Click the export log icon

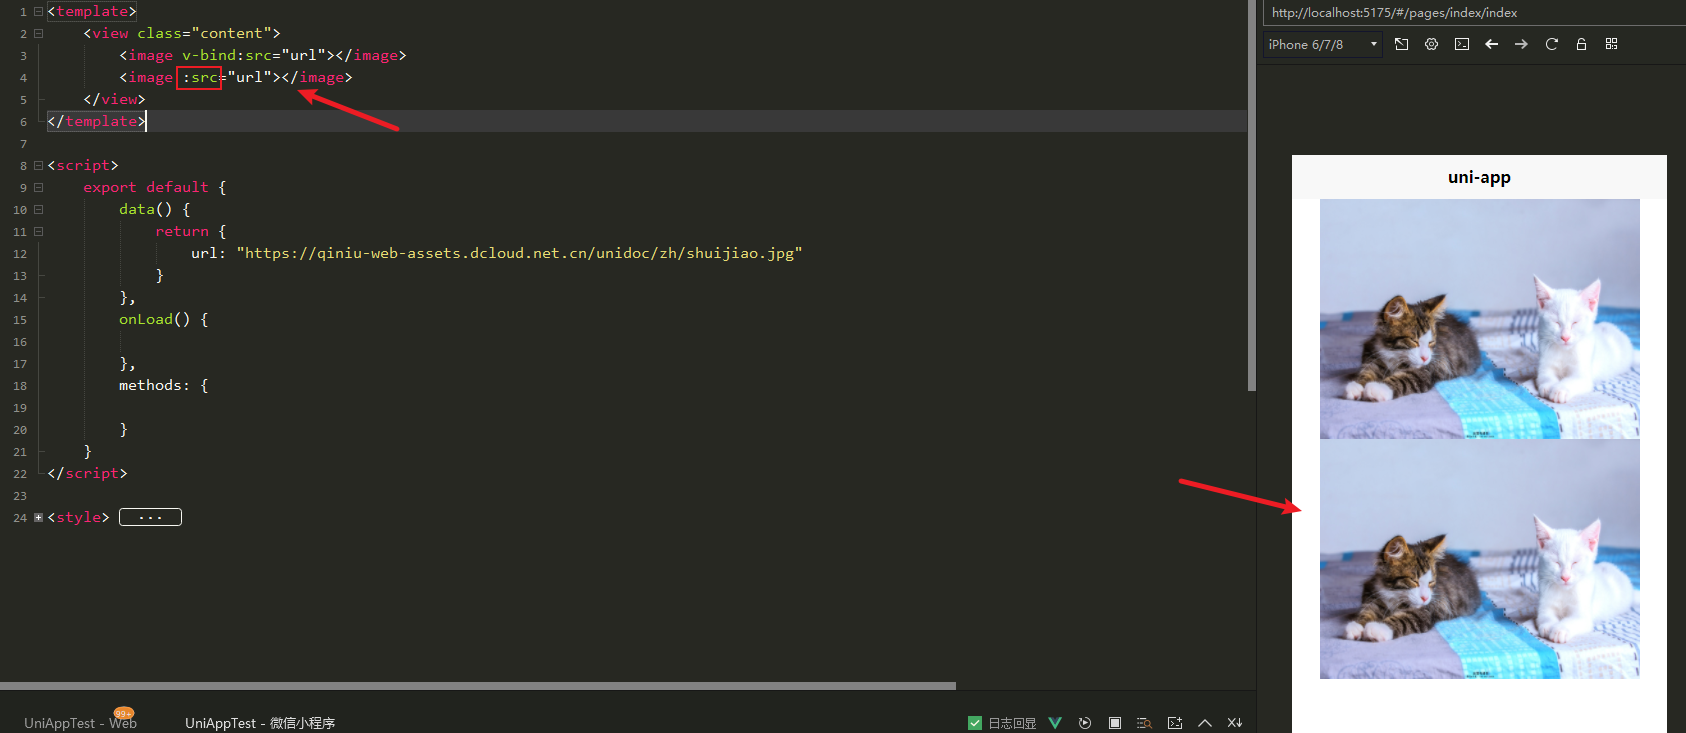1175,722
